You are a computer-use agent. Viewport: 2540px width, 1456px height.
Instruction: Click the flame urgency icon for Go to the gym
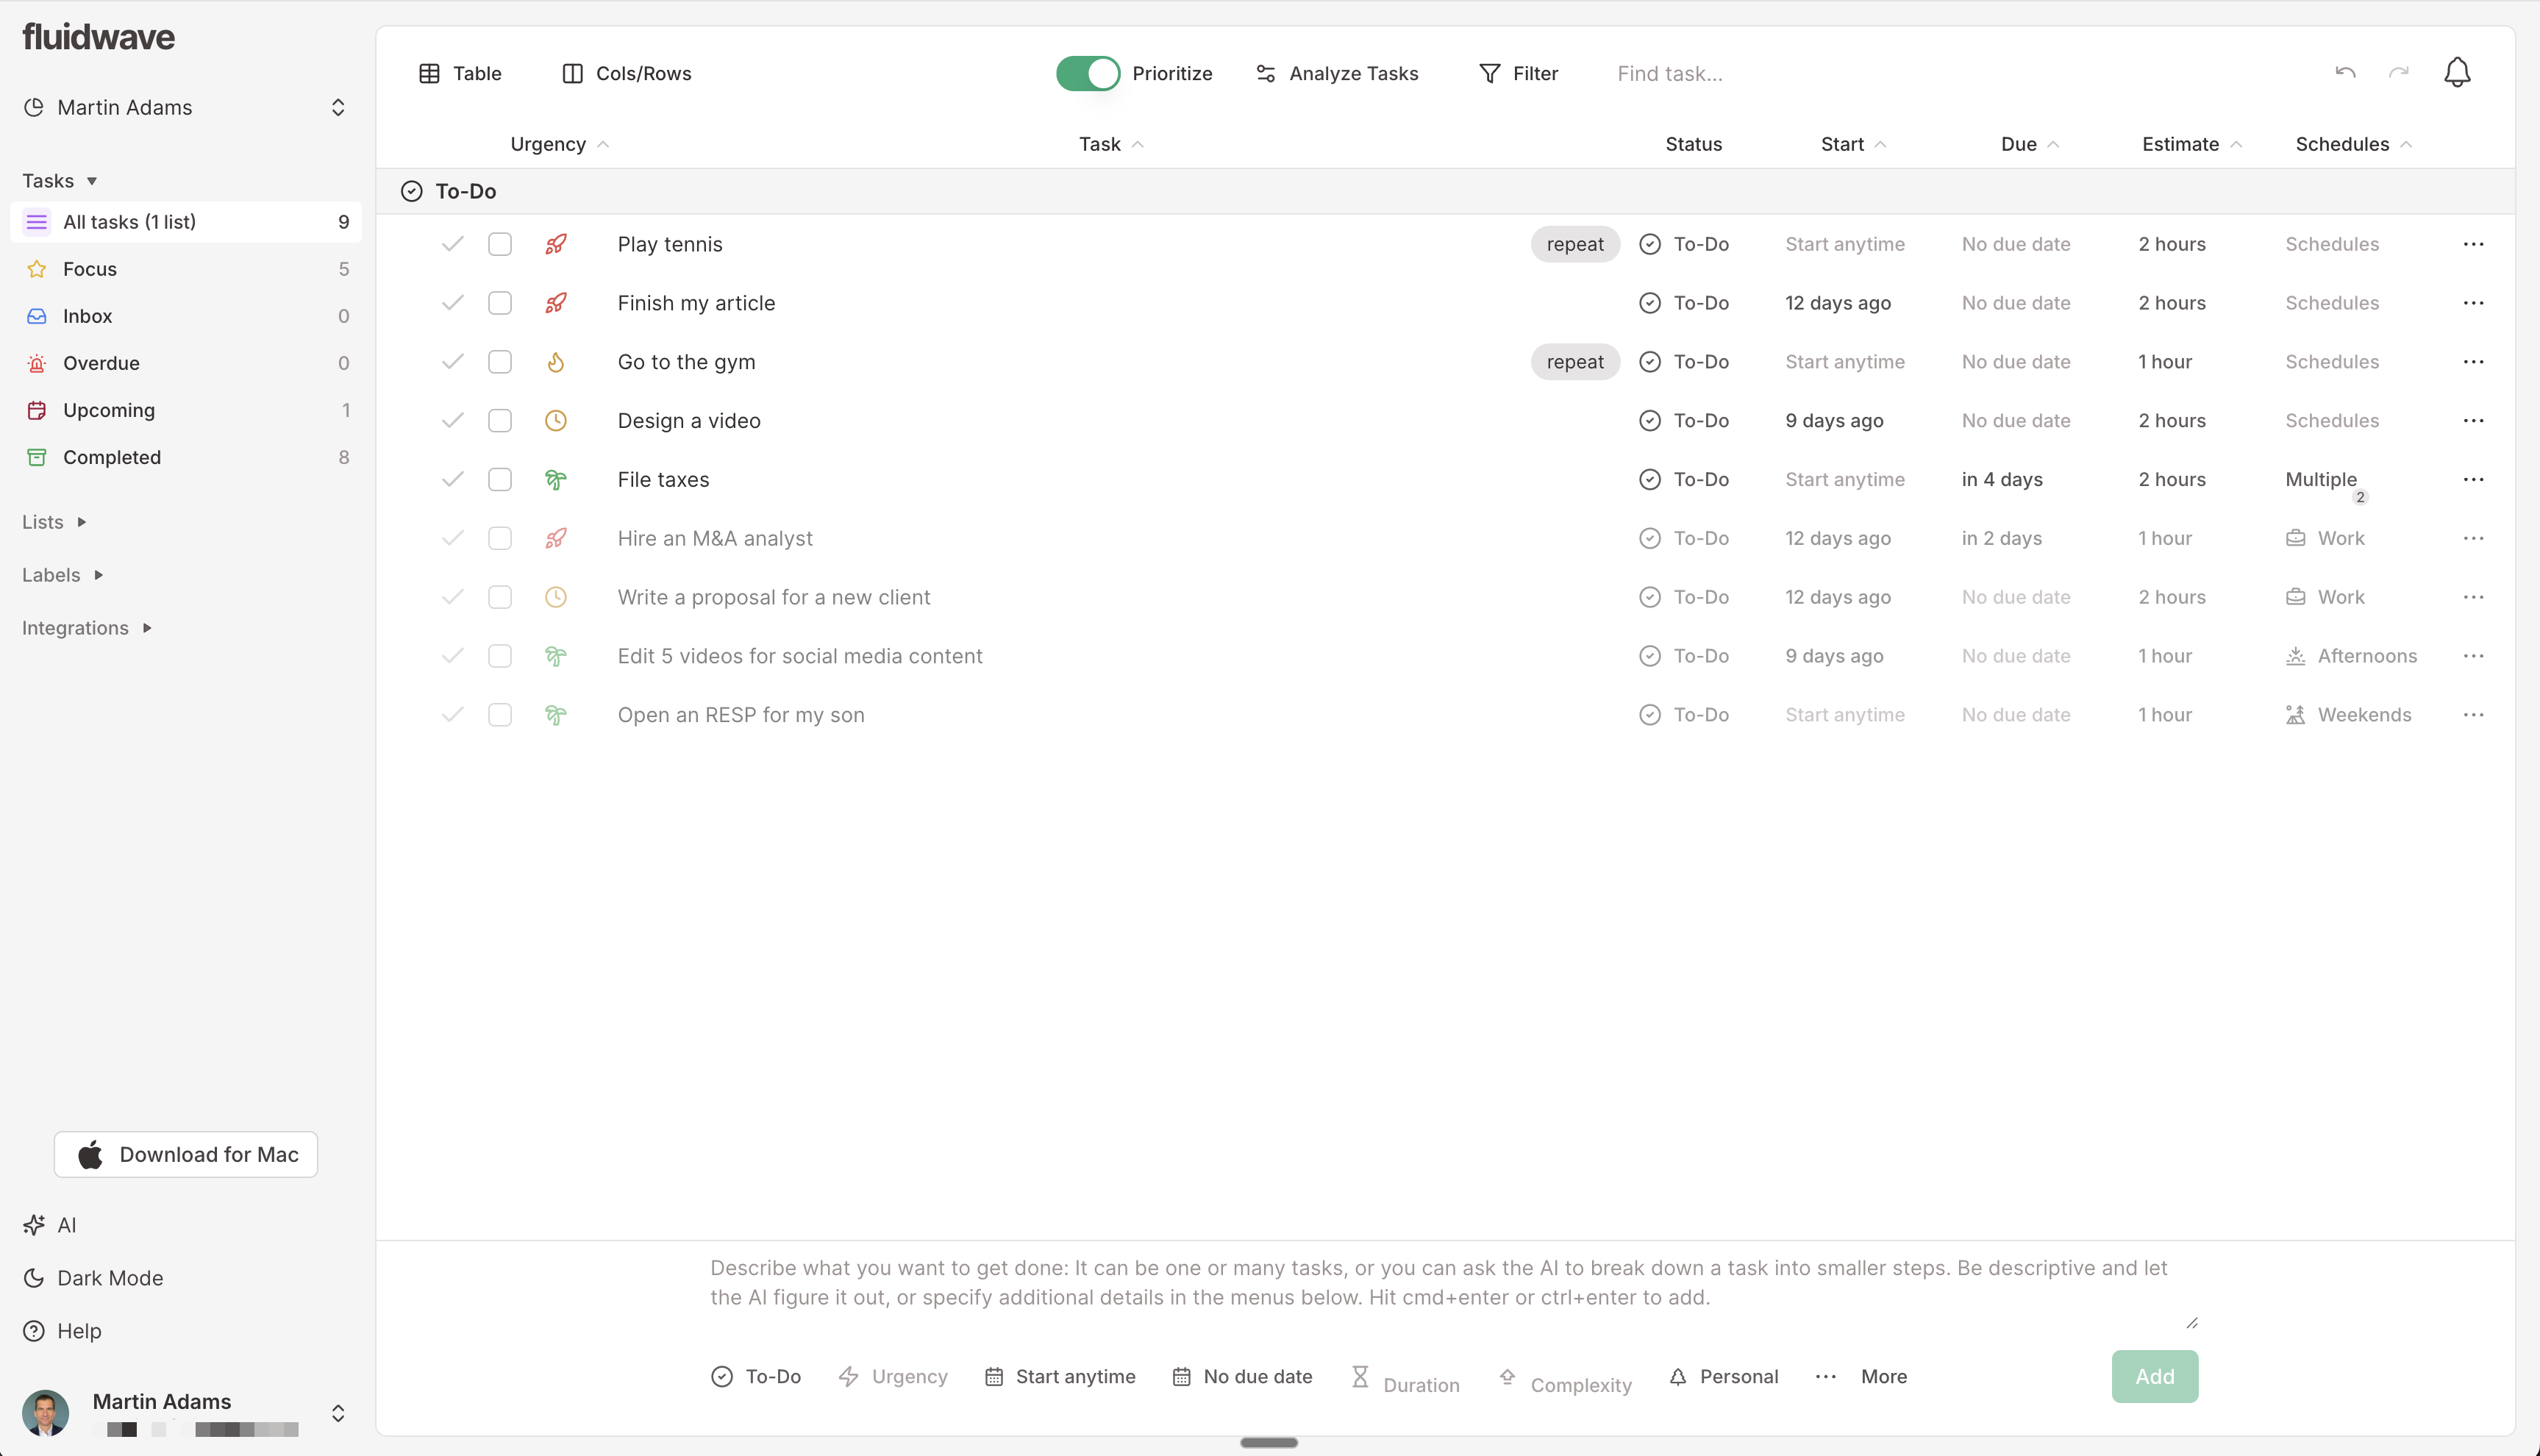556,362
